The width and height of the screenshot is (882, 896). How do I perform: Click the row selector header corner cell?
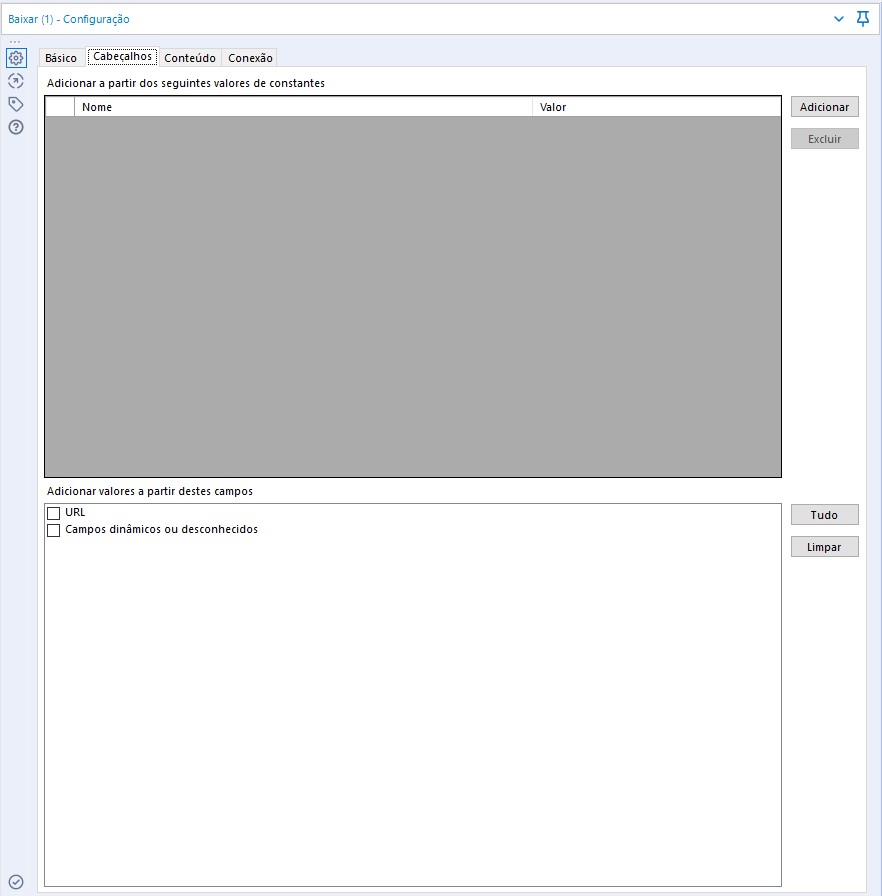(x=60, y=107)
